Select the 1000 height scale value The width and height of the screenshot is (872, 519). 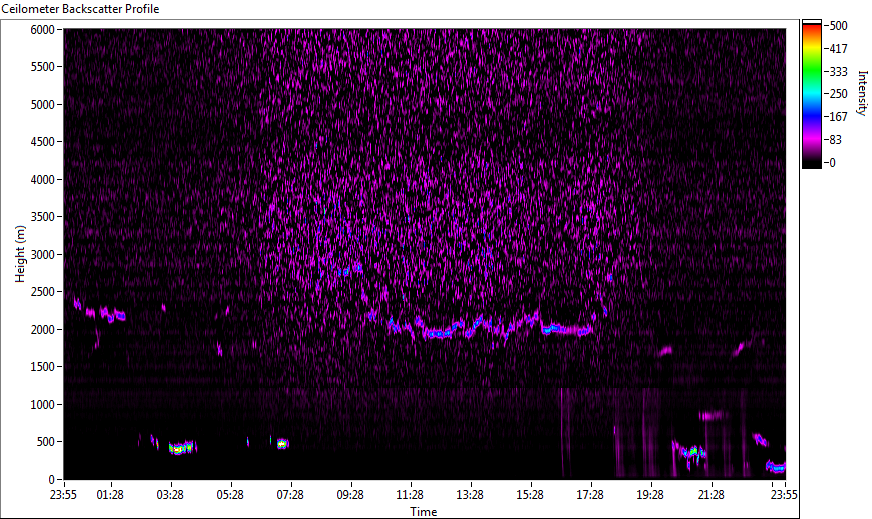(43, 405)
